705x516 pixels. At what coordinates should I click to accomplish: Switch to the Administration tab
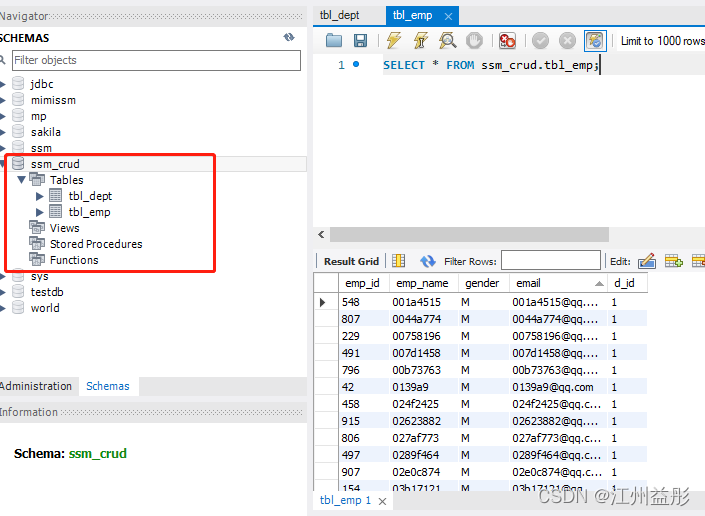[36, 386]
